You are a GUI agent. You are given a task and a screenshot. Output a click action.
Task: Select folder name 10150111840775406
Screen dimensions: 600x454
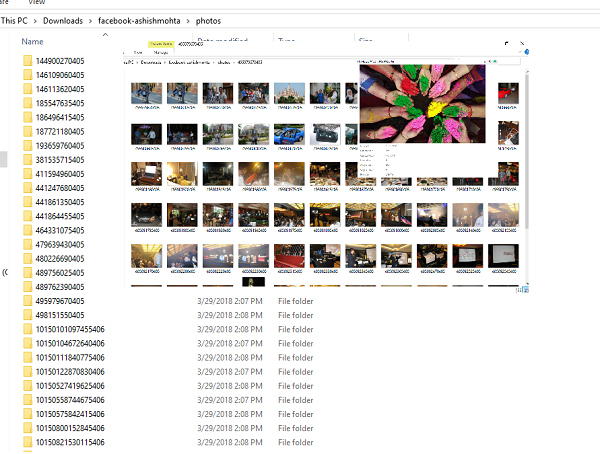70,358
